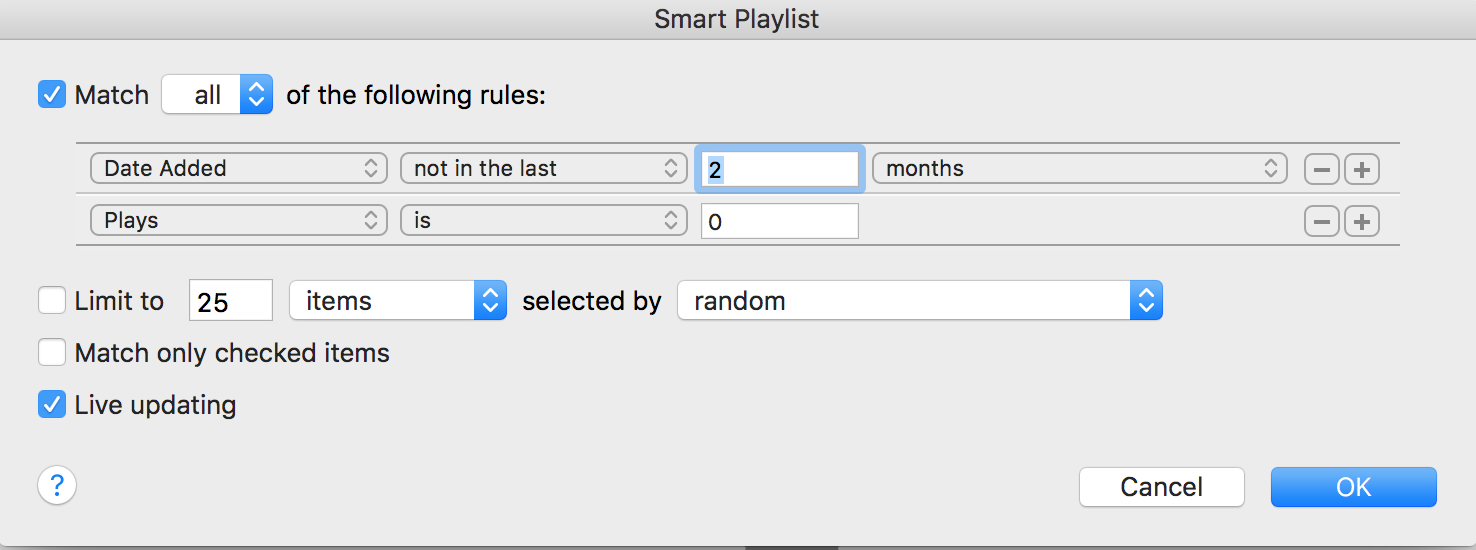
Task: Remove the Plays rule with minus button
Action: [x=1322, y=221]
